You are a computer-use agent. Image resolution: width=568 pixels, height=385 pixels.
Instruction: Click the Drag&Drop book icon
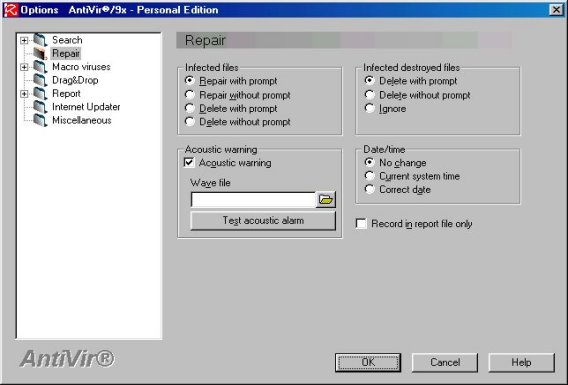coord(40,80)
